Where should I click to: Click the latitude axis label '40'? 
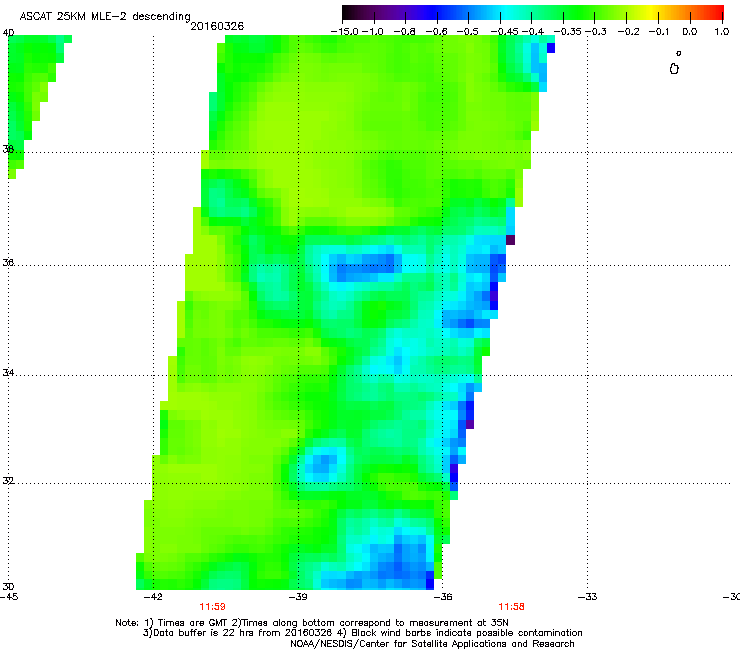(x=8, y=33)
